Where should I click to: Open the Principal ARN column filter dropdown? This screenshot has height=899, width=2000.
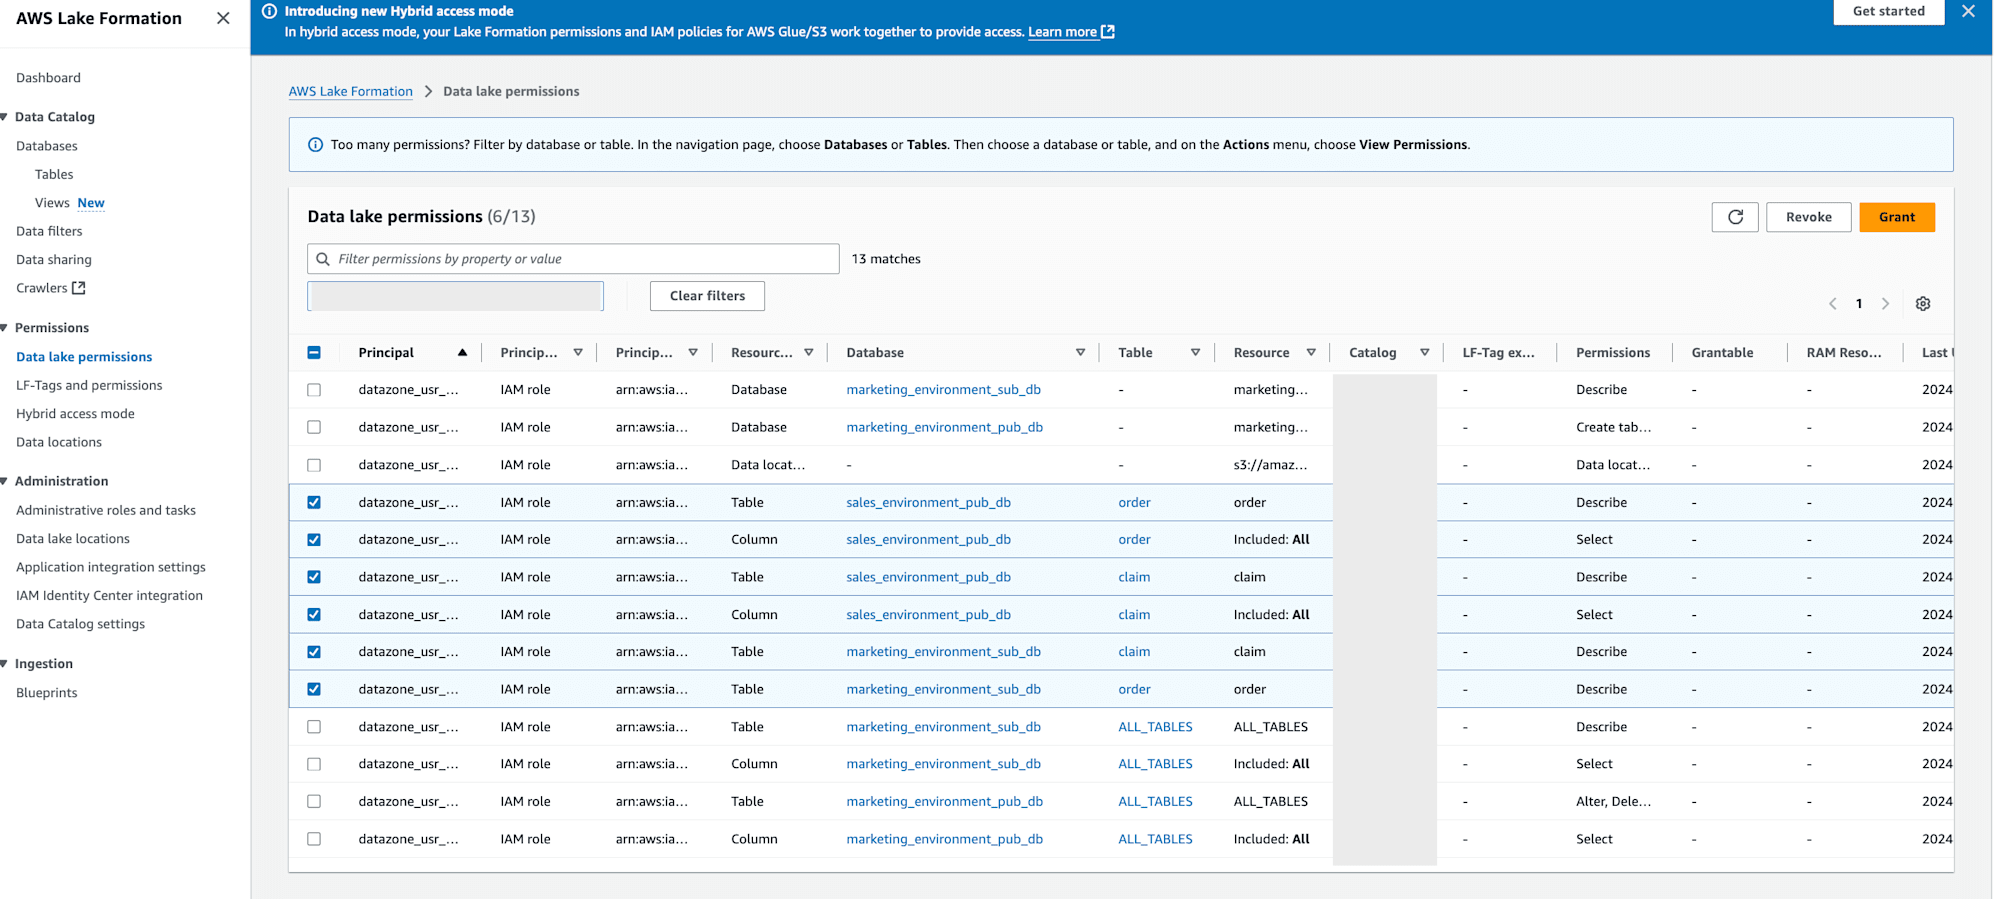pos(693,352)
